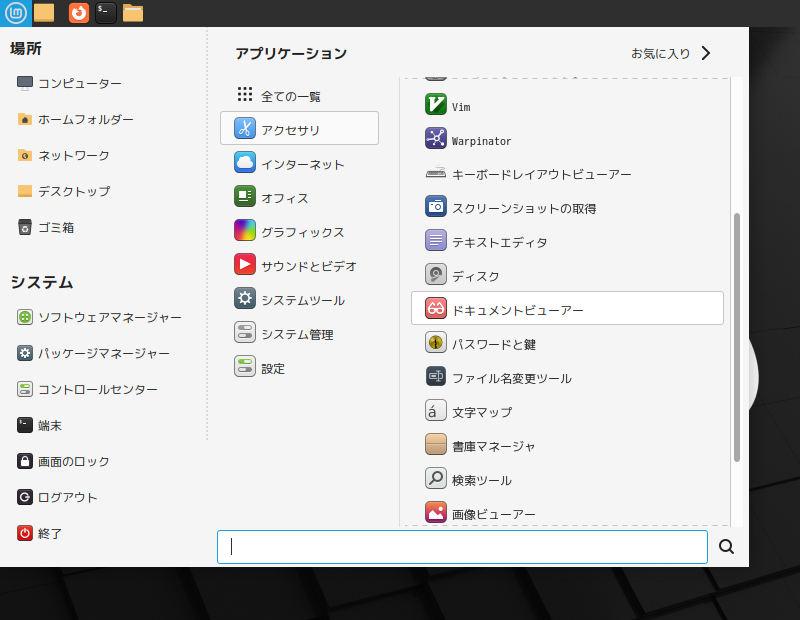The image size is (800, 620).
Task: Launch 文字マップ
Action: (x=567, y=412)
